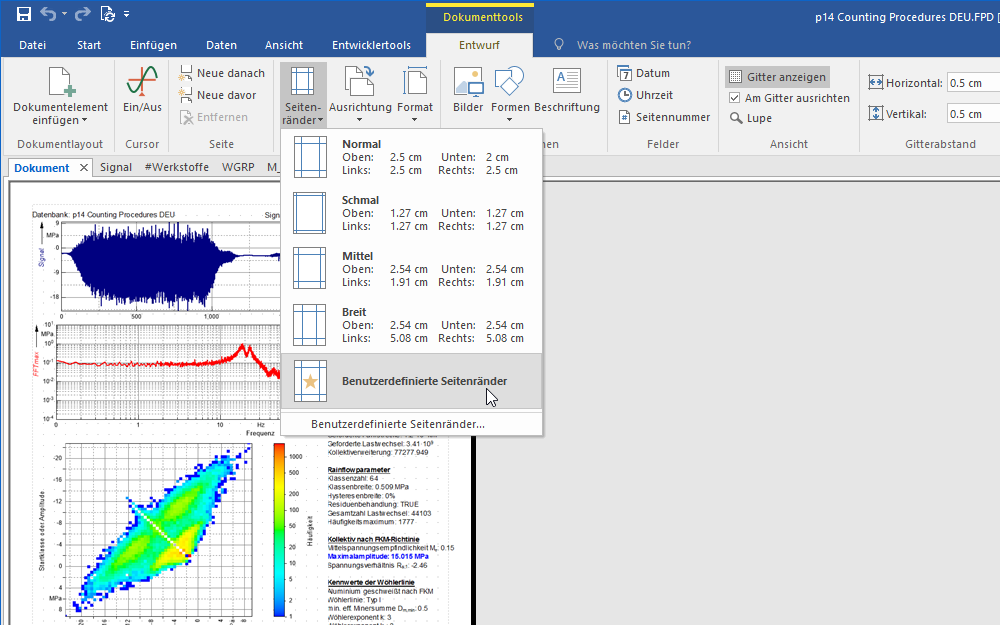
Task: Switch to the #Werkstoffe tab
Action: (x=177, y=167)
